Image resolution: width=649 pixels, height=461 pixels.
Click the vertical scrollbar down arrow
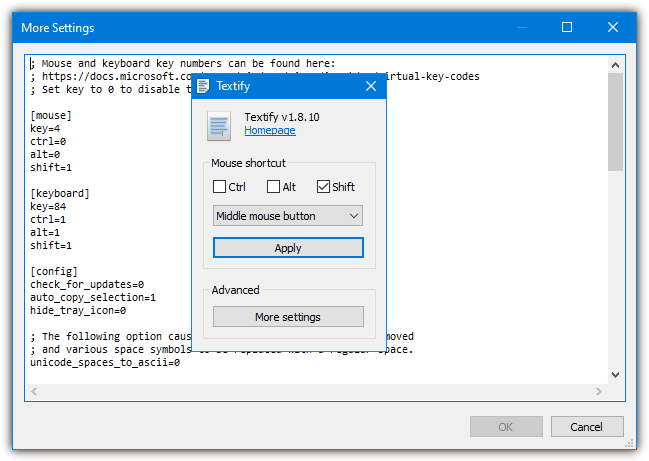pyautogui.click(x=615, y=375)
